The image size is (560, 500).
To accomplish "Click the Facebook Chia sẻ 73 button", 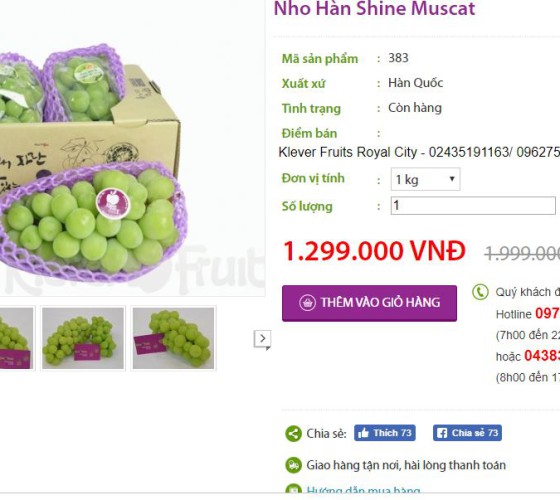I will pyautogui.click(x=467, y=433).
